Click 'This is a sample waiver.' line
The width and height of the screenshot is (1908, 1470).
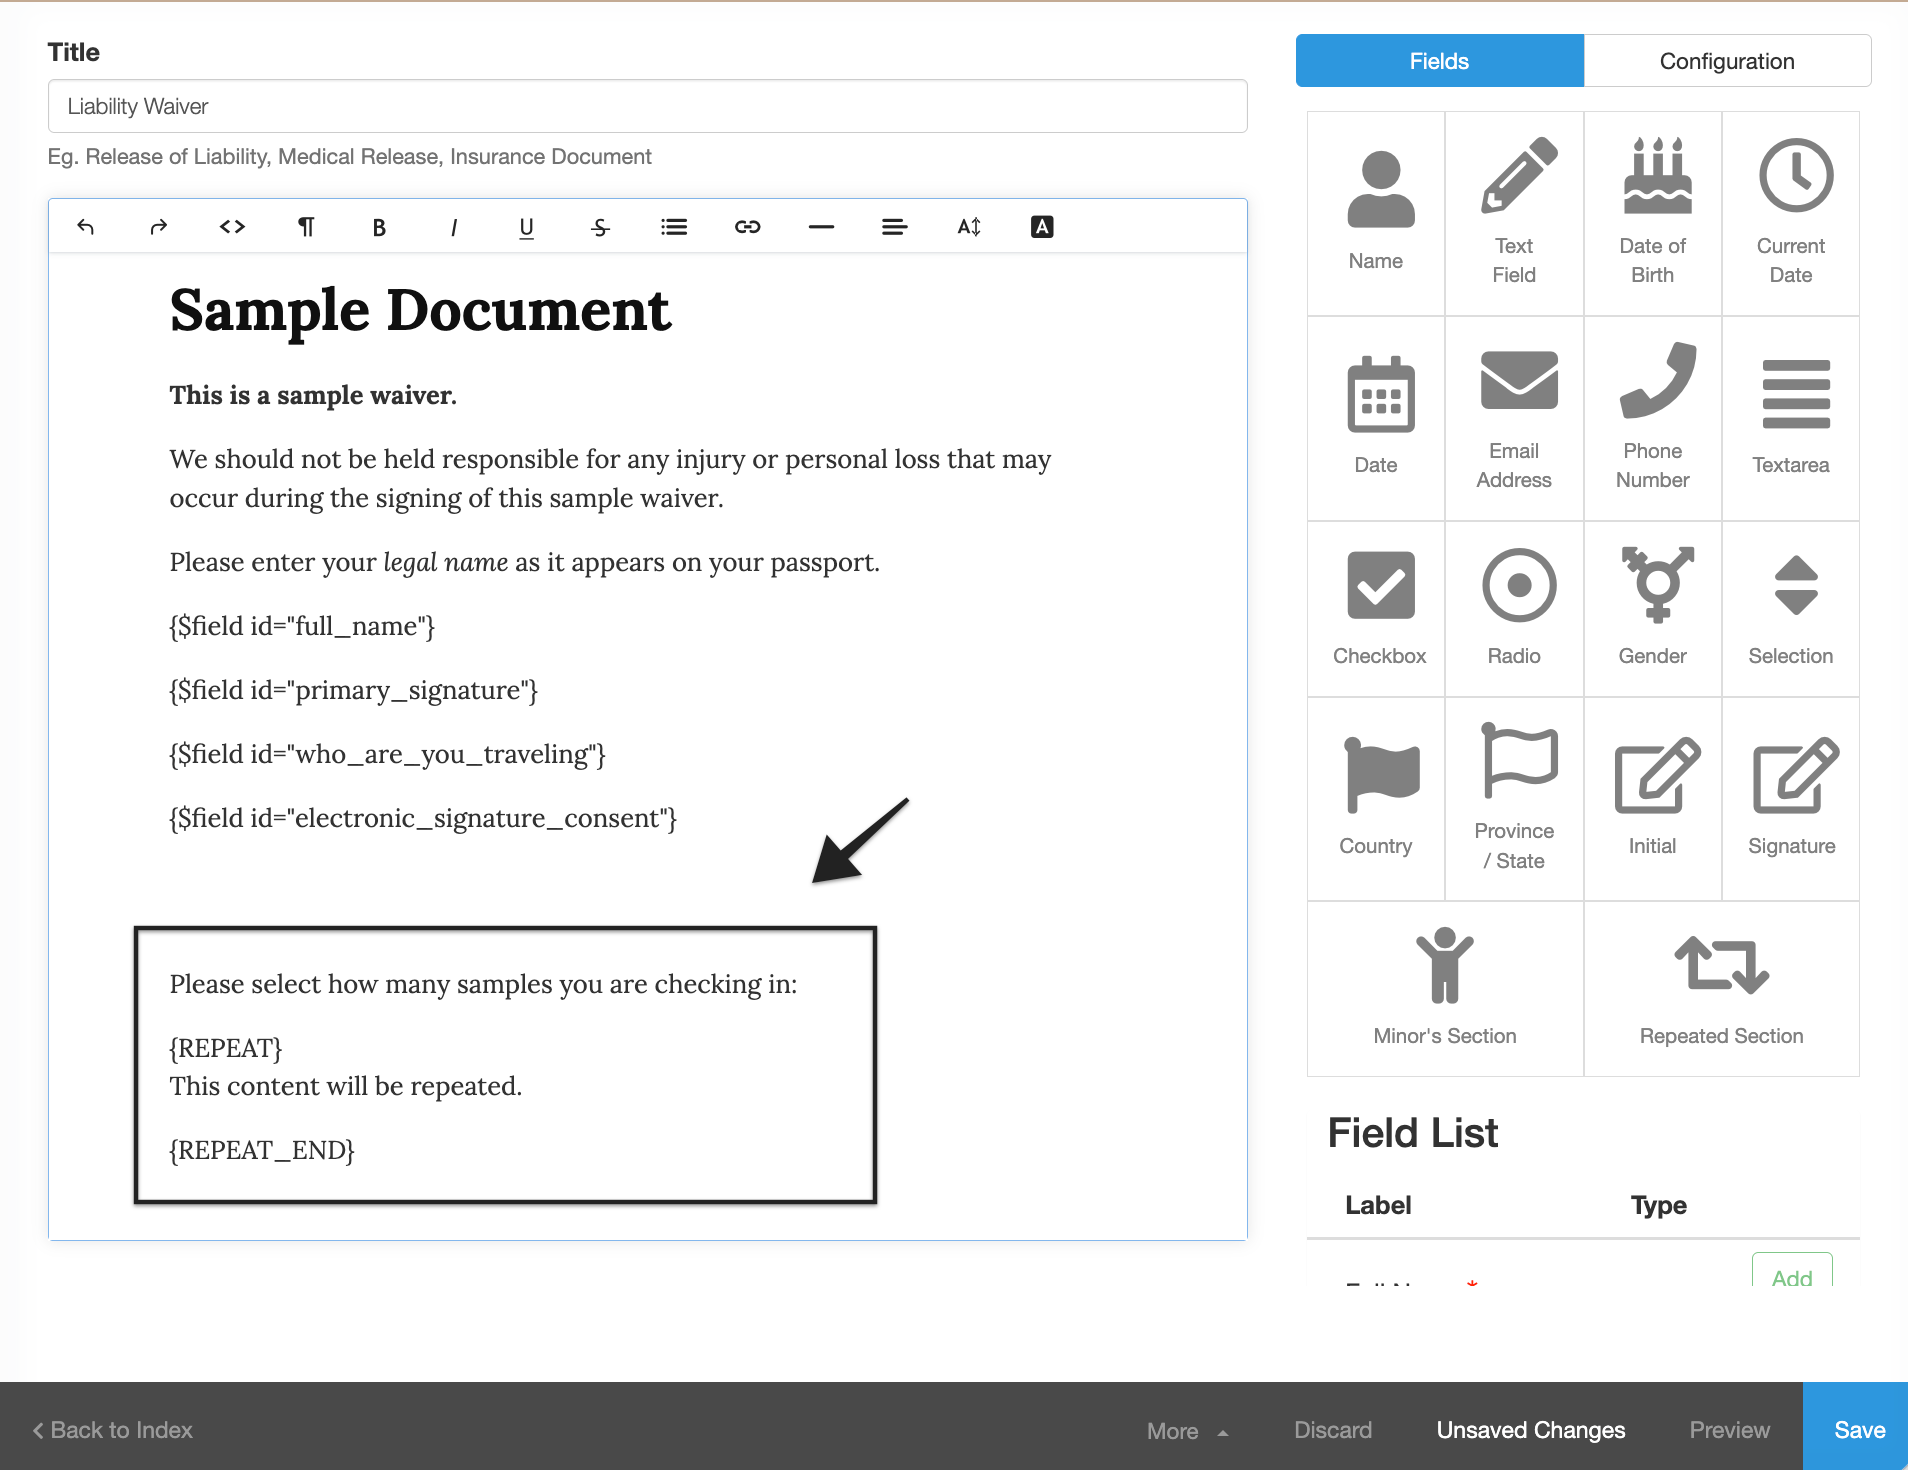(x=313, y=395)
